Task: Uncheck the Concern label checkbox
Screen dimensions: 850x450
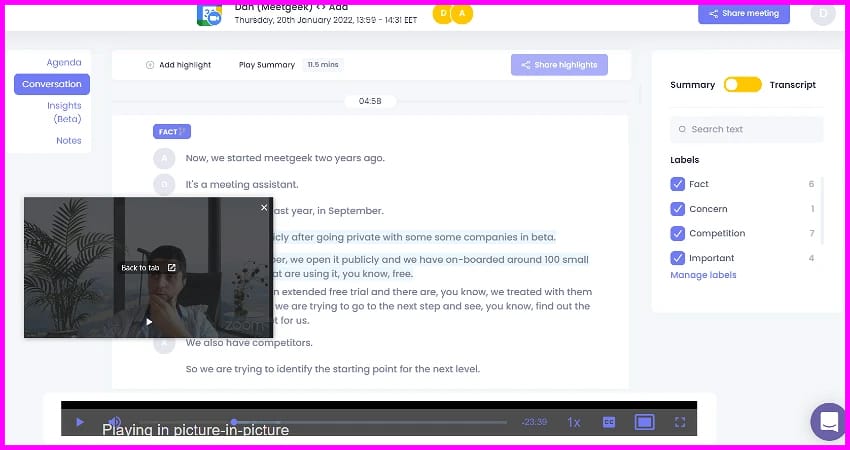Action: tap(677, 209)
